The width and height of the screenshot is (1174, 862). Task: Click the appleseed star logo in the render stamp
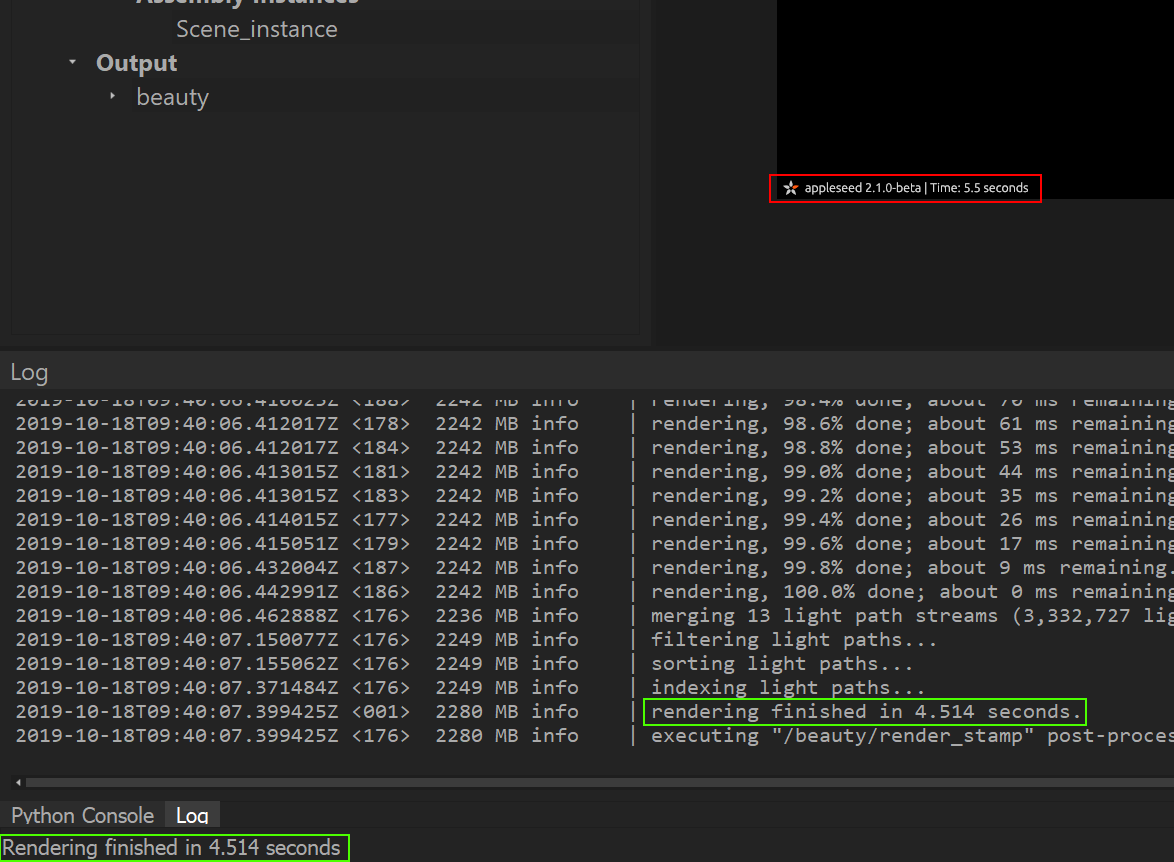[x=790, y=188]
